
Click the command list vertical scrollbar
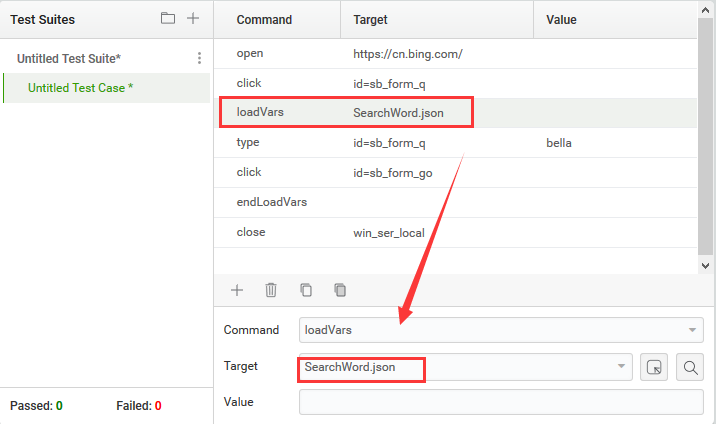pos(705,140)
